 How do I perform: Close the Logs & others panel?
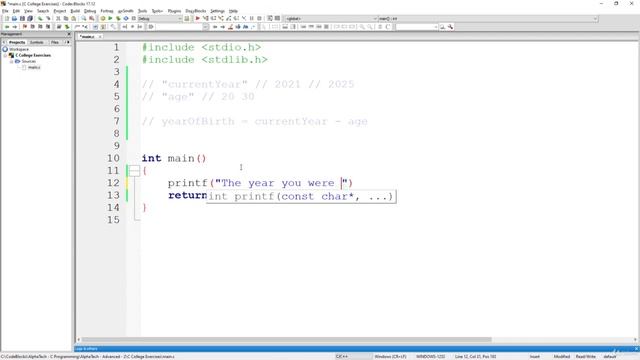click(636, 349)
